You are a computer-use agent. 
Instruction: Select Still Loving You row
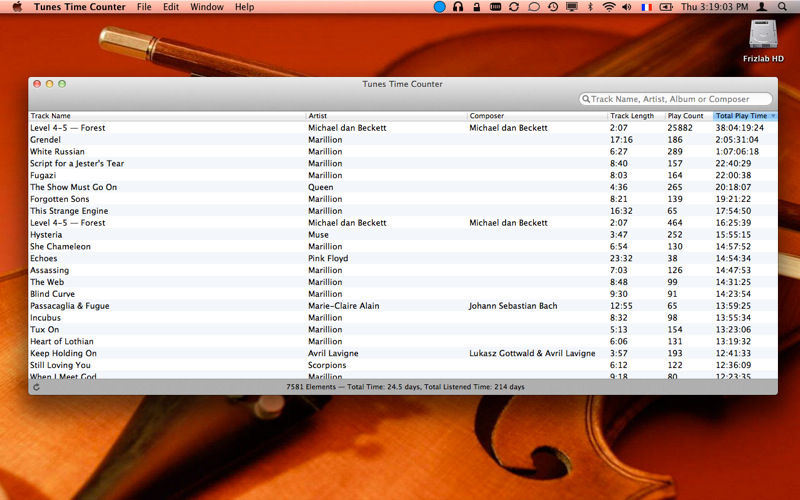pos(403,365)
